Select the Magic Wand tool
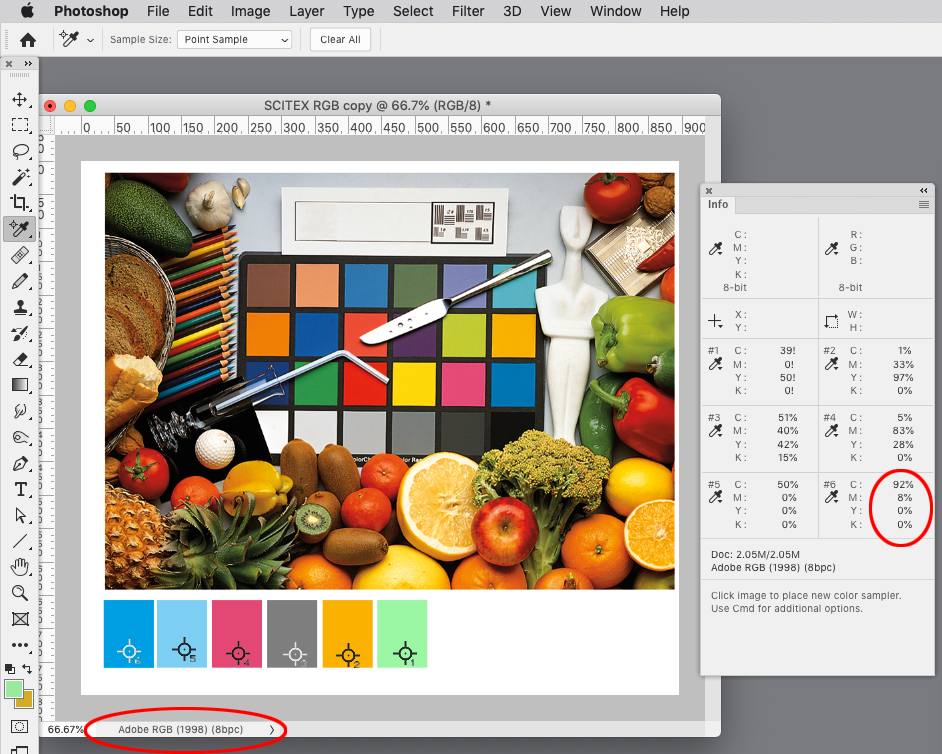Viewport: 942px width, 754px height. [20, 177]
